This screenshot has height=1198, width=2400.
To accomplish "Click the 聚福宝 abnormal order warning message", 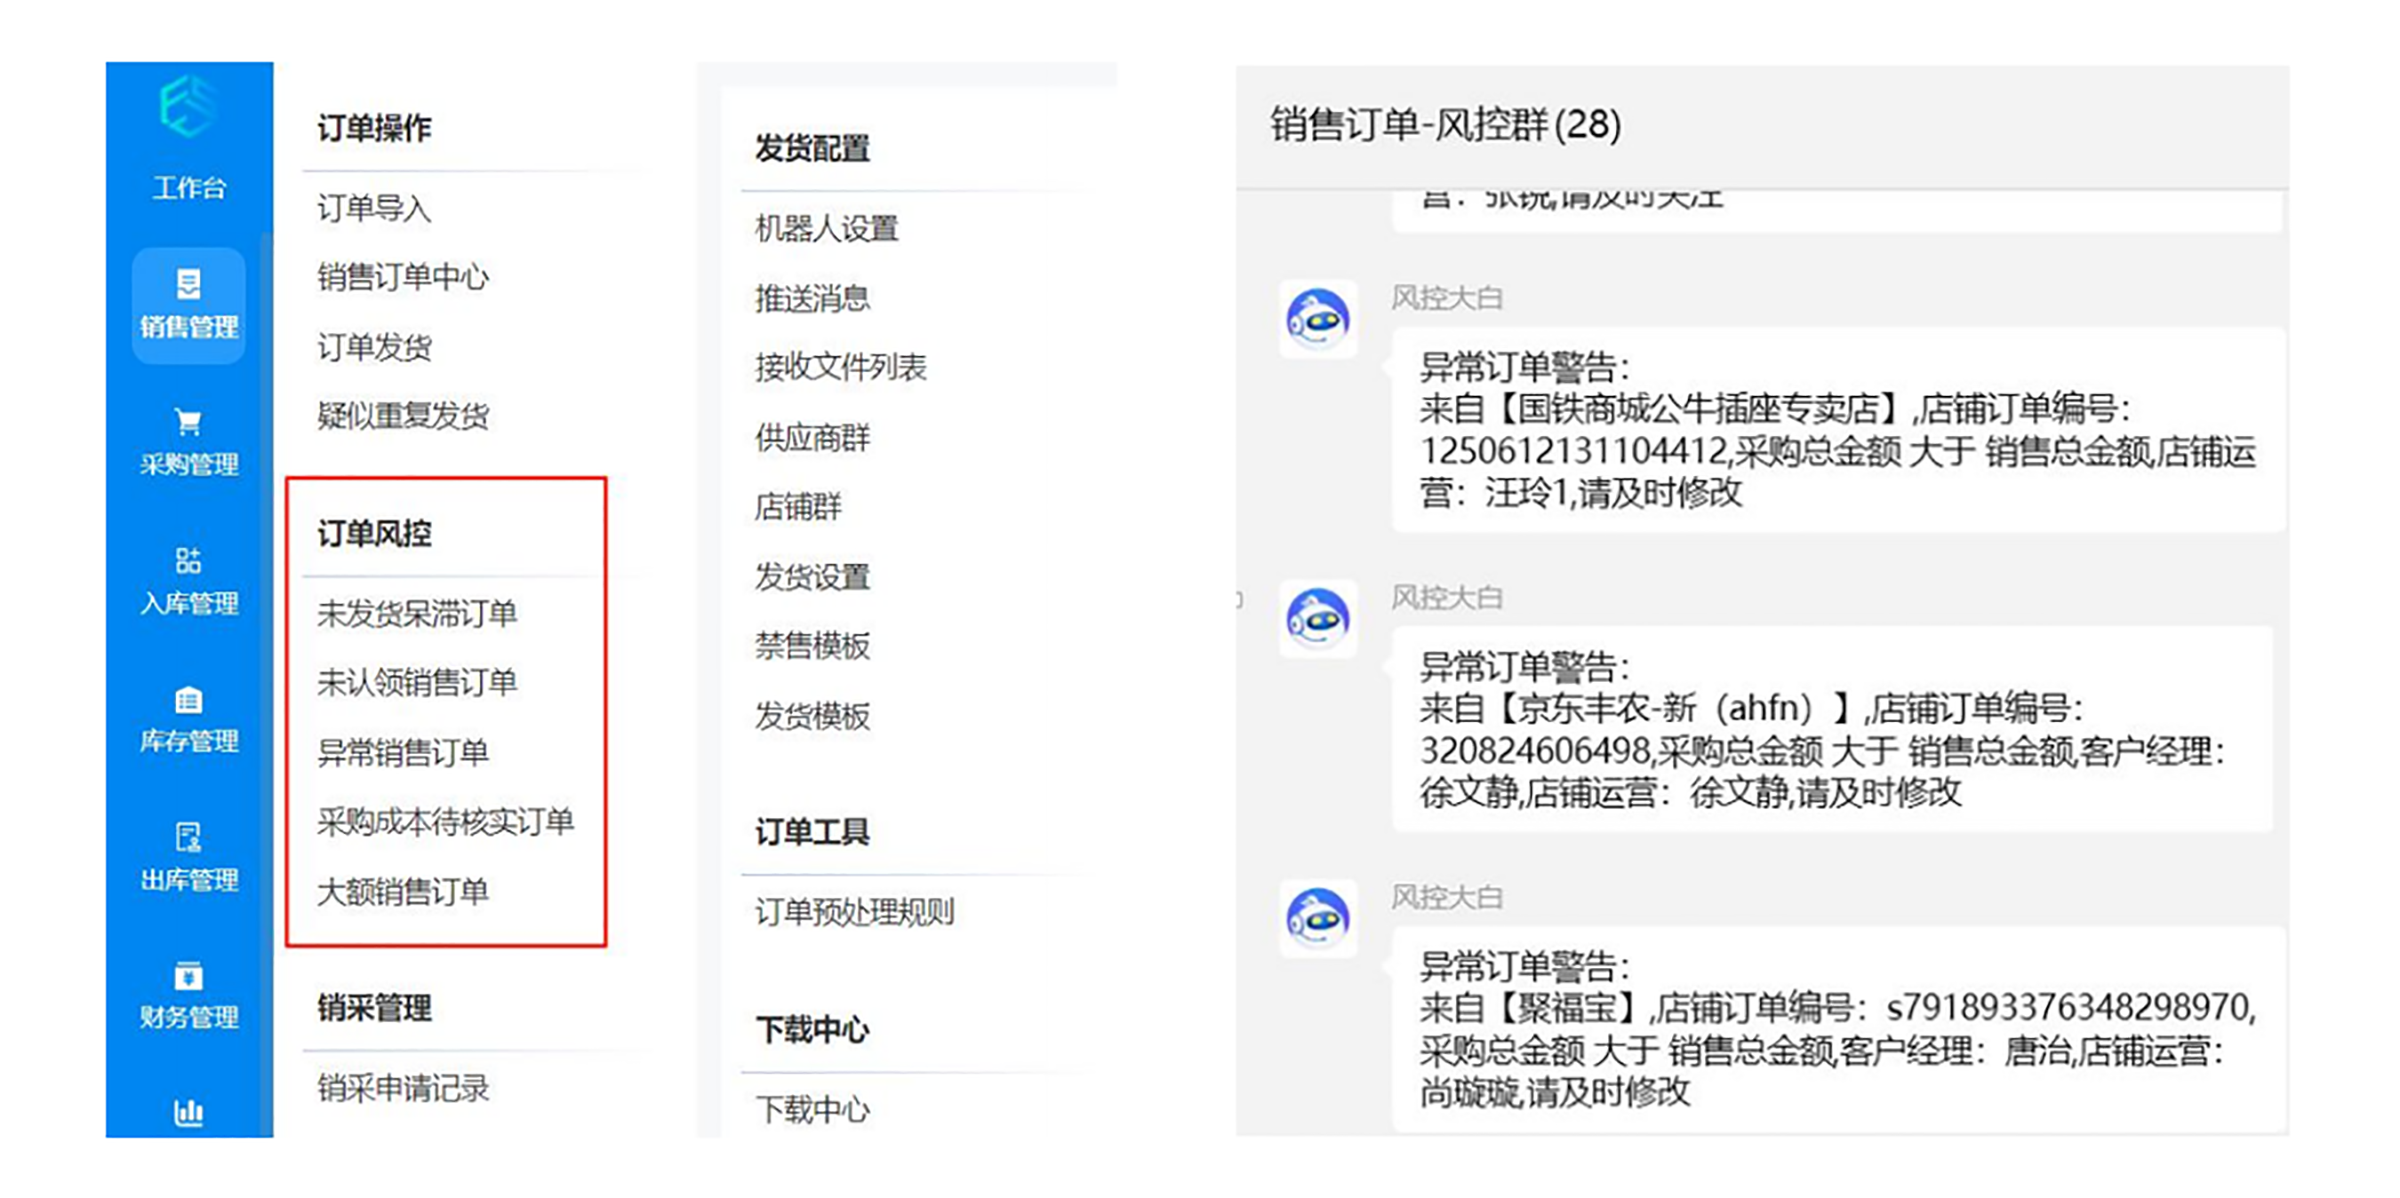I will pyautogui.click(x=1836, y=1030).
